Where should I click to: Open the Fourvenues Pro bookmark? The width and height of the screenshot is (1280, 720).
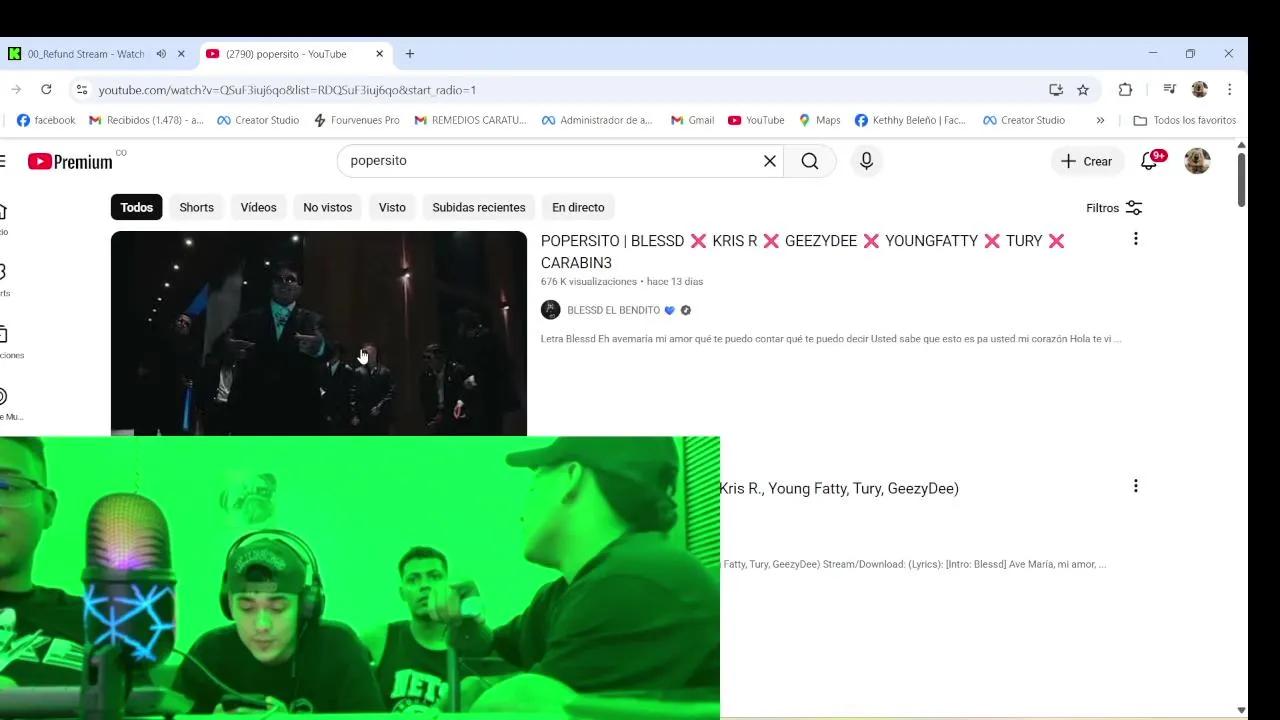click(356, 120)
